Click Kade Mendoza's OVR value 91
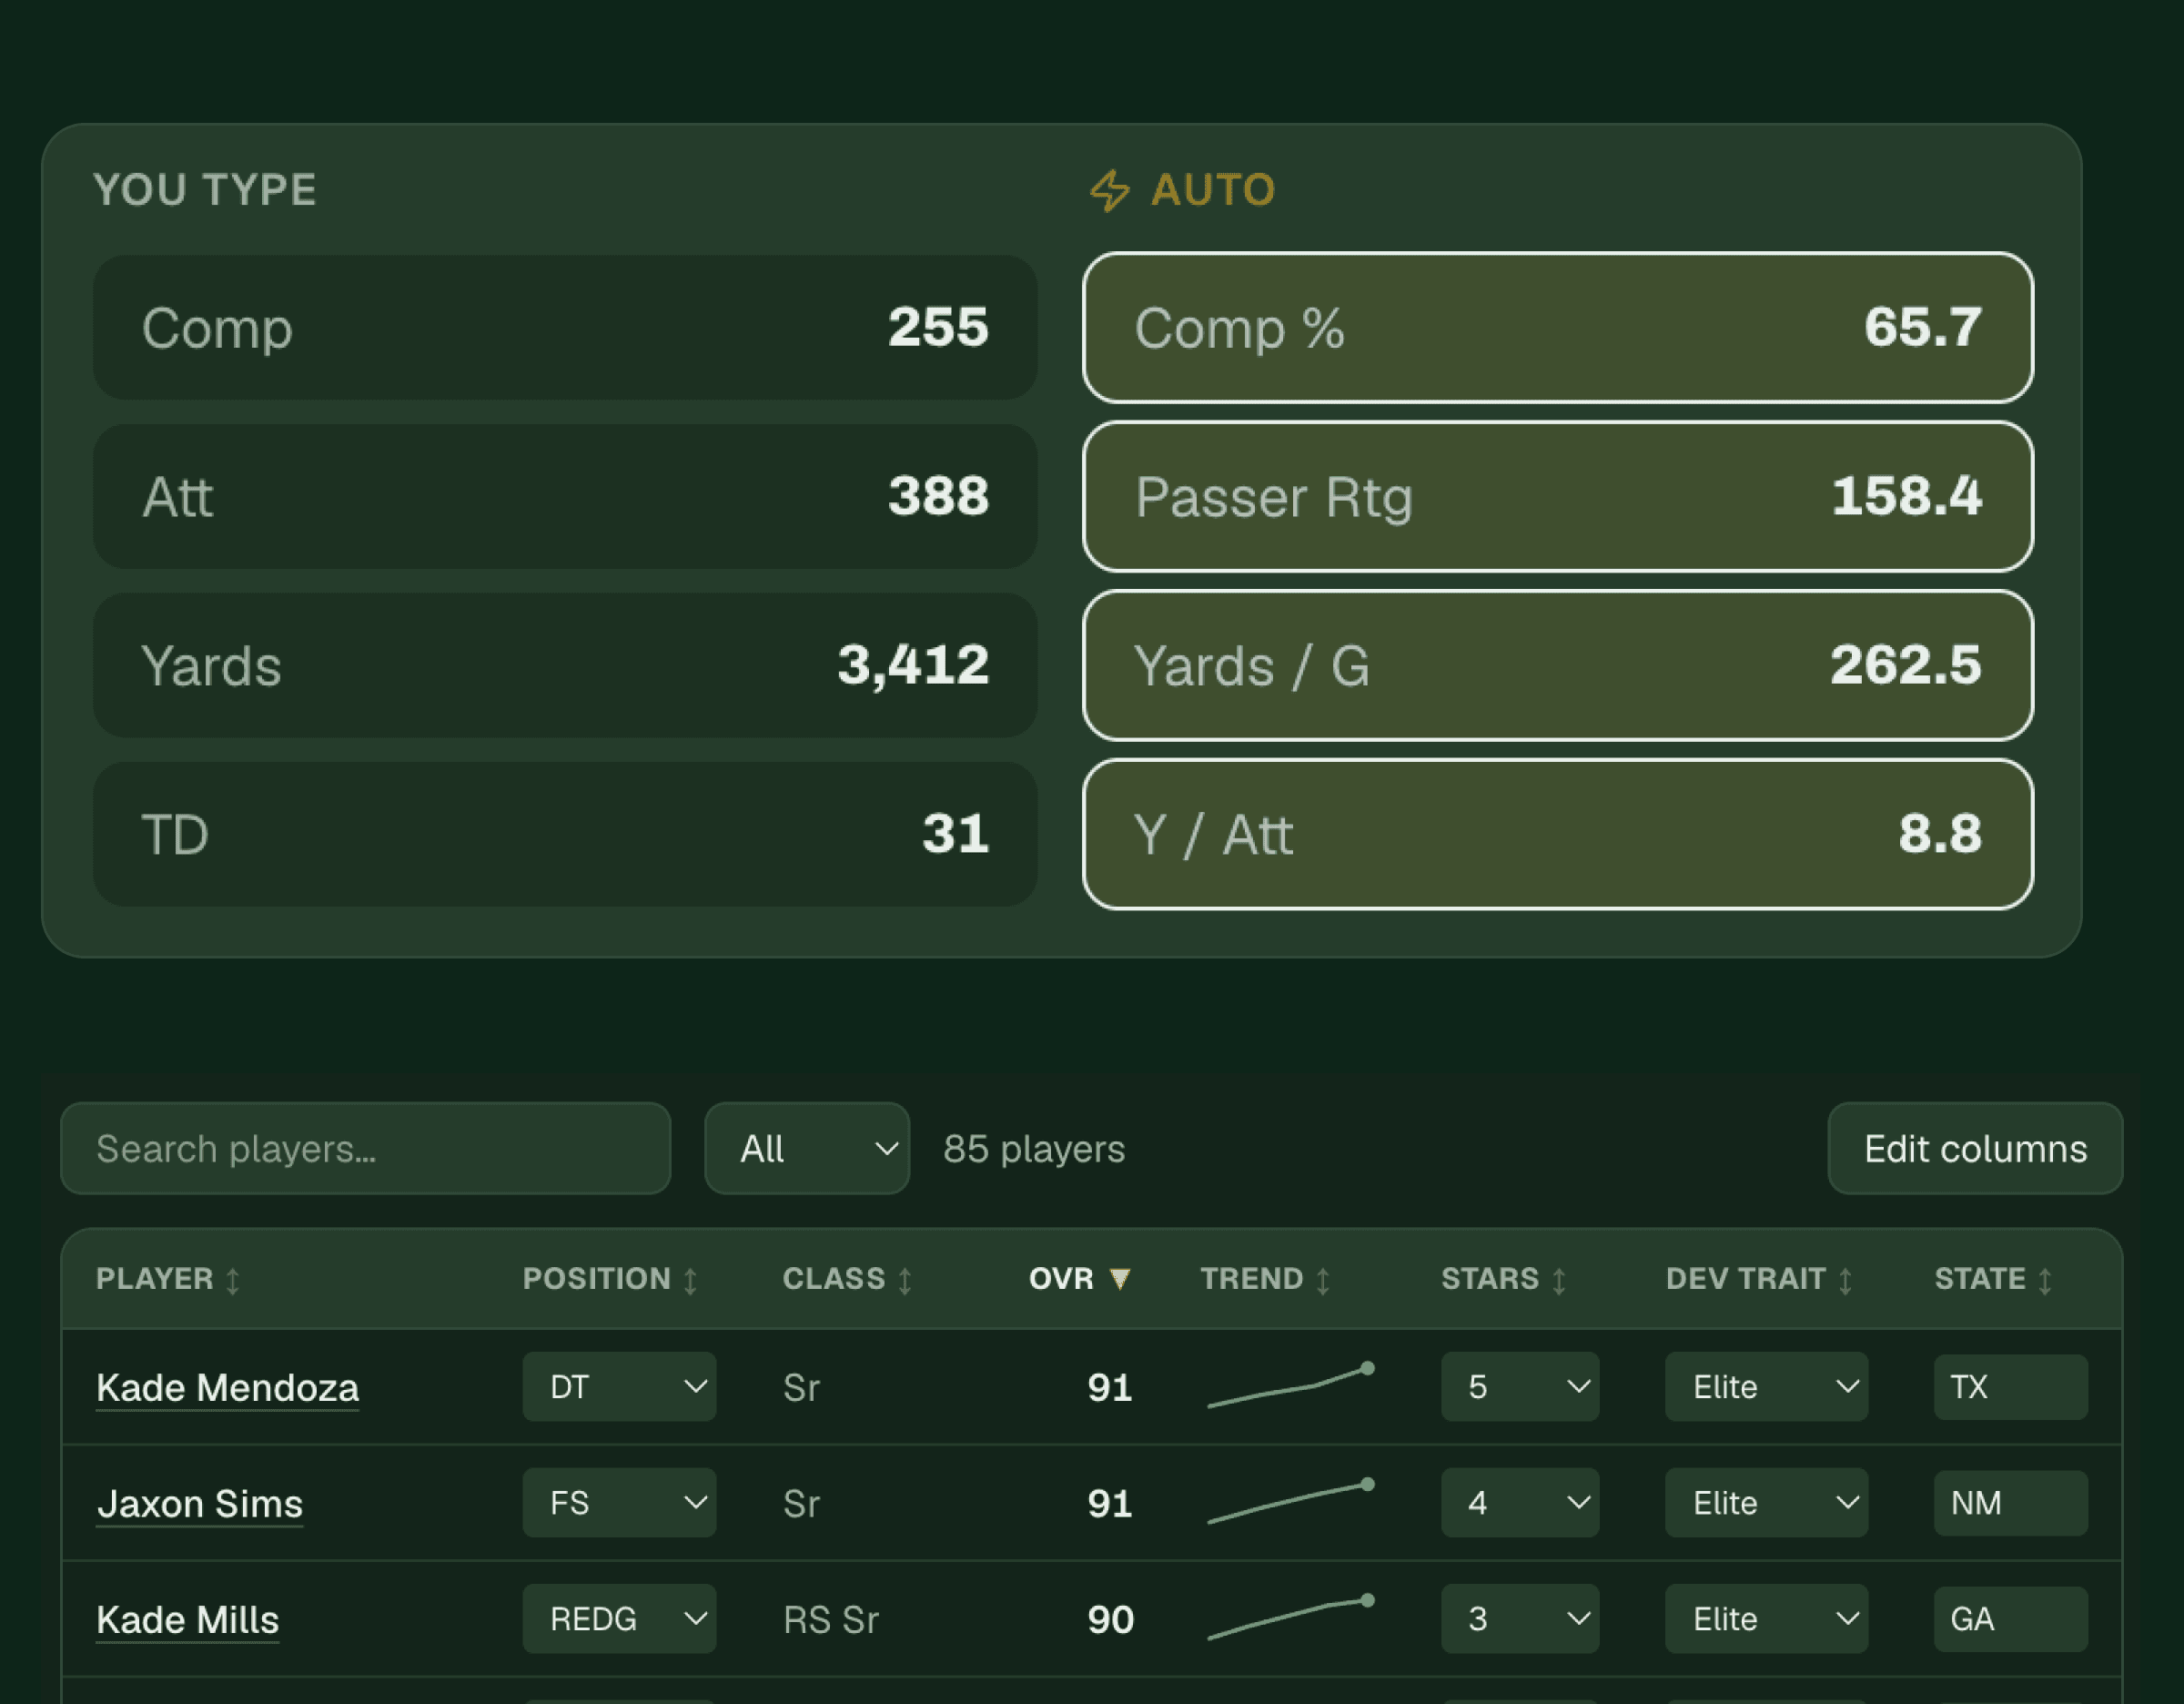The image size is (2184, 1704). click(1110, 1388)
